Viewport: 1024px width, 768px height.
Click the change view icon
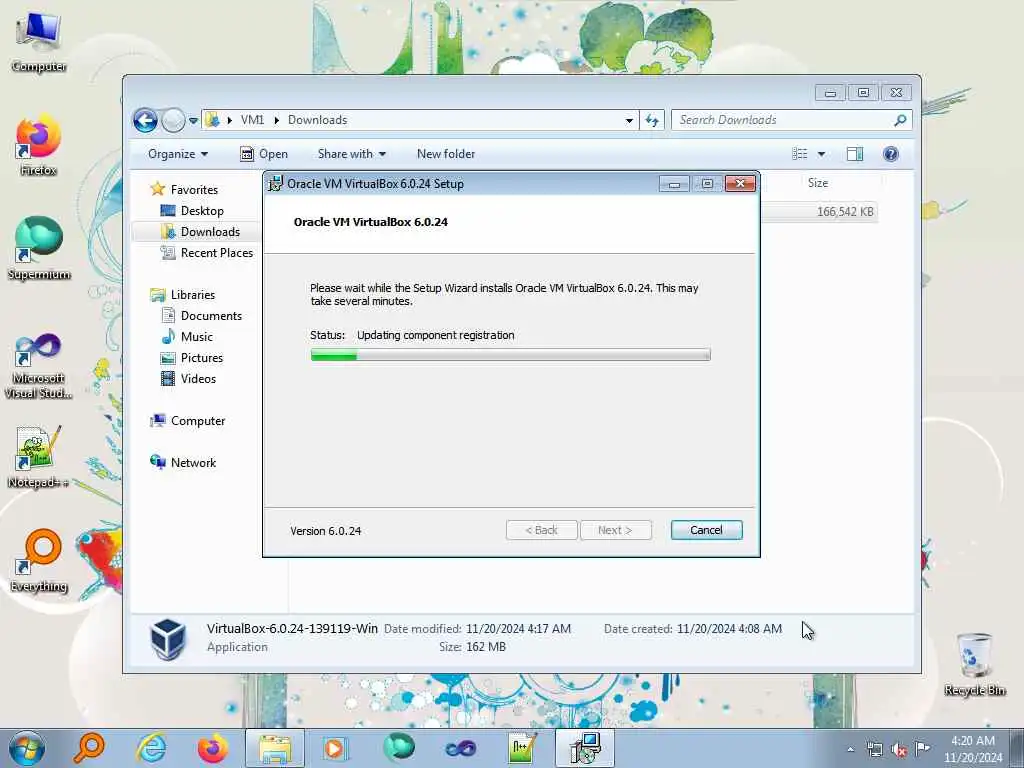coord(800,154)
